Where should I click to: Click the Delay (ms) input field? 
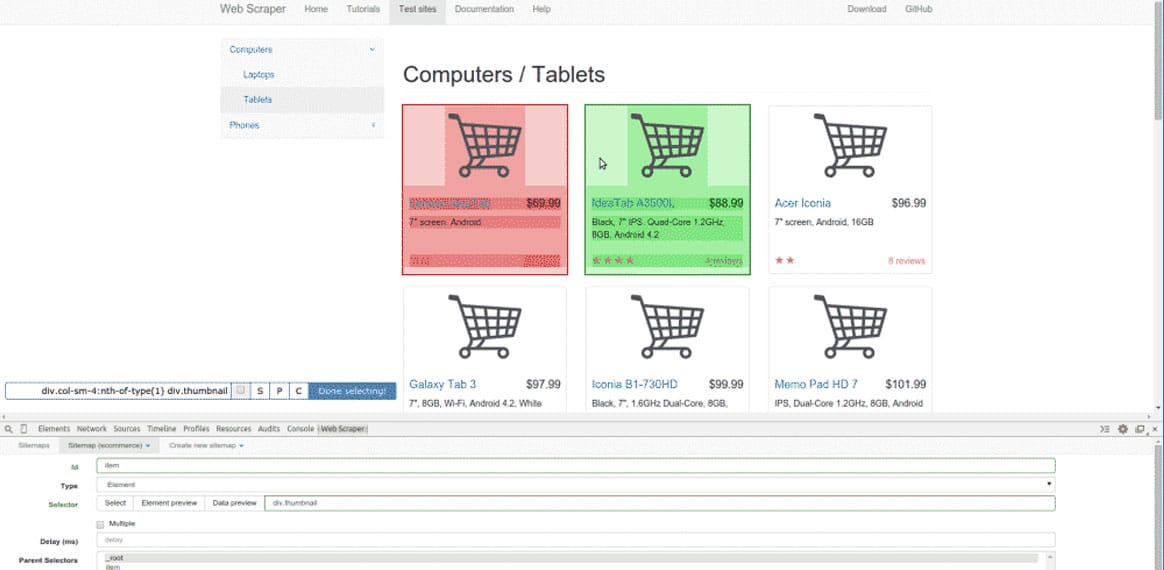click(x=575, y=540)
